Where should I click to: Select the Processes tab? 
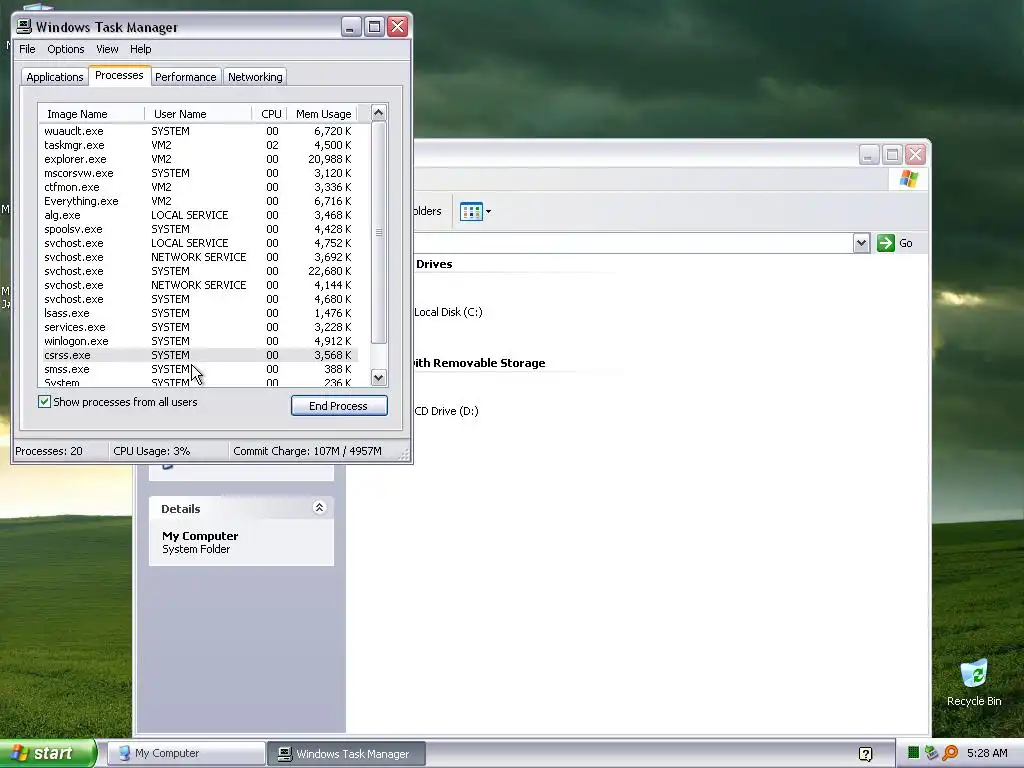(x=119, y=75)
